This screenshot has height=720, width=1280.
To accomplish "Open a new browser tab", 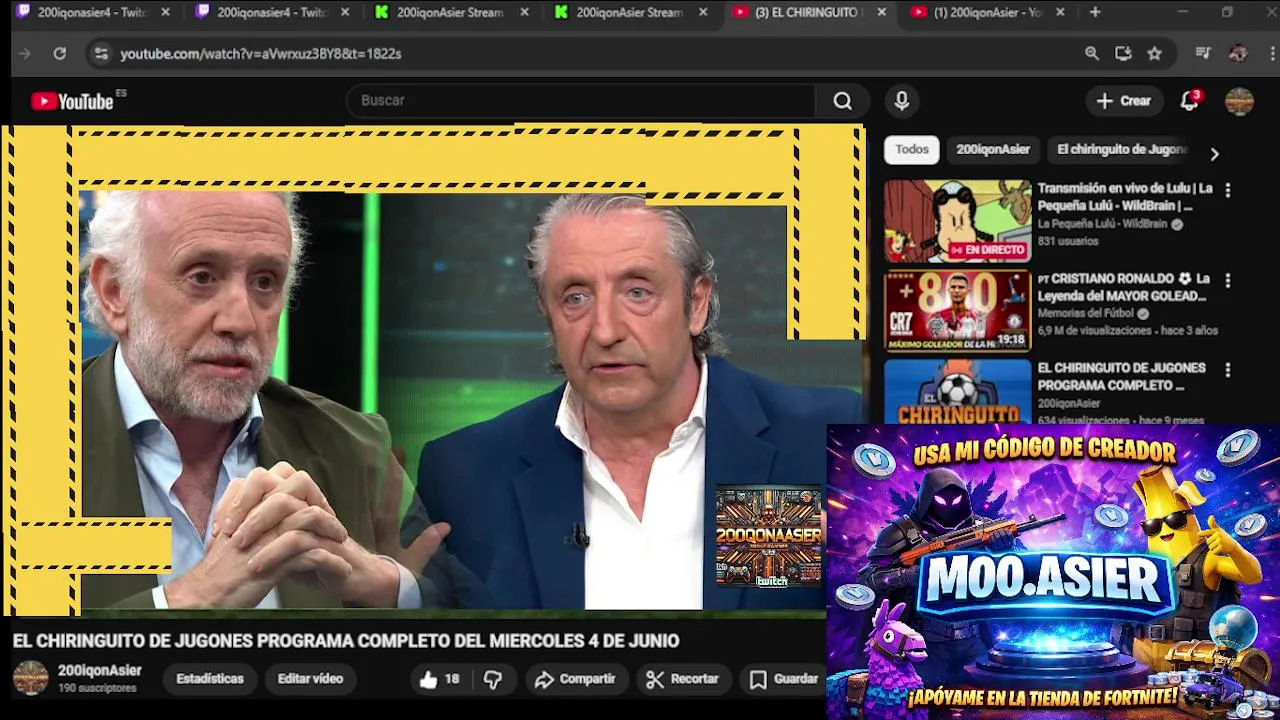I will click(1095, 12).
